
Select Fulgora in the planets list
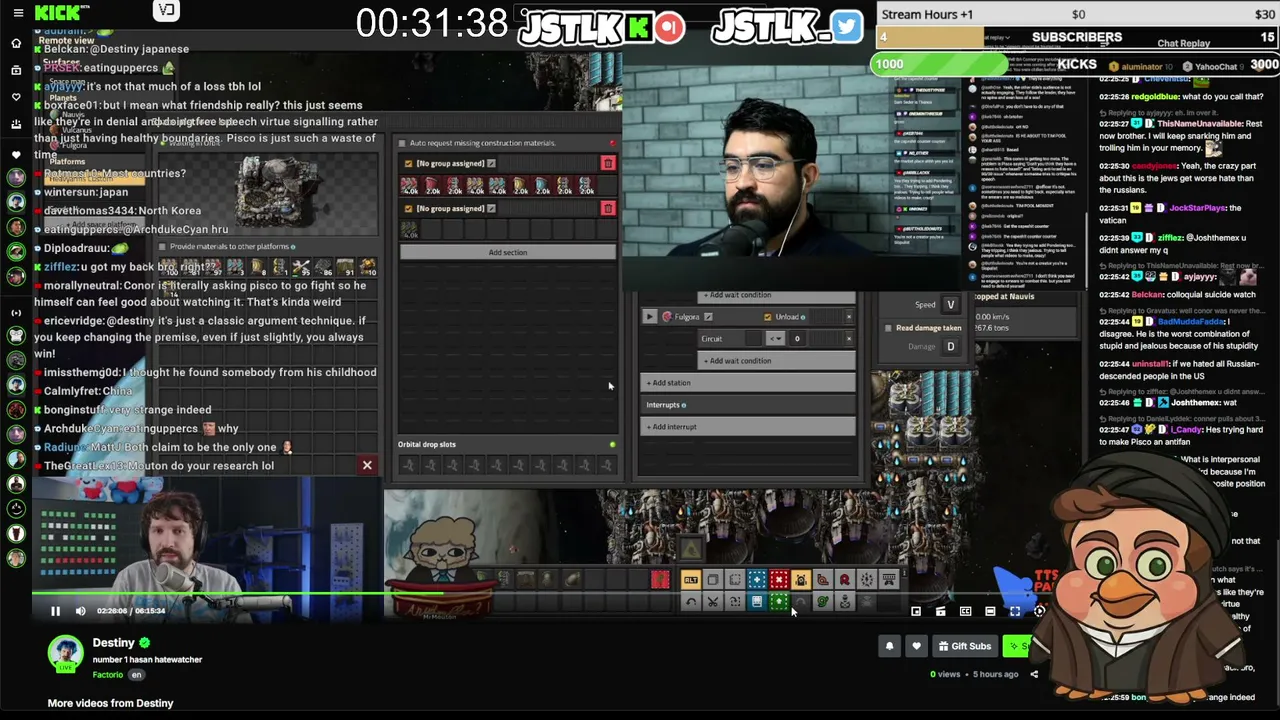point(75,146)
